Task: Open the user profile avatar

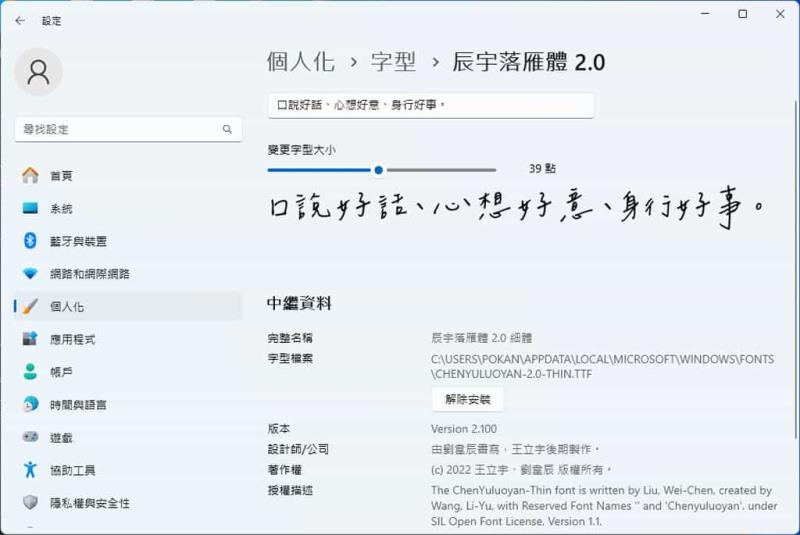Action: [x=39, y=72]
